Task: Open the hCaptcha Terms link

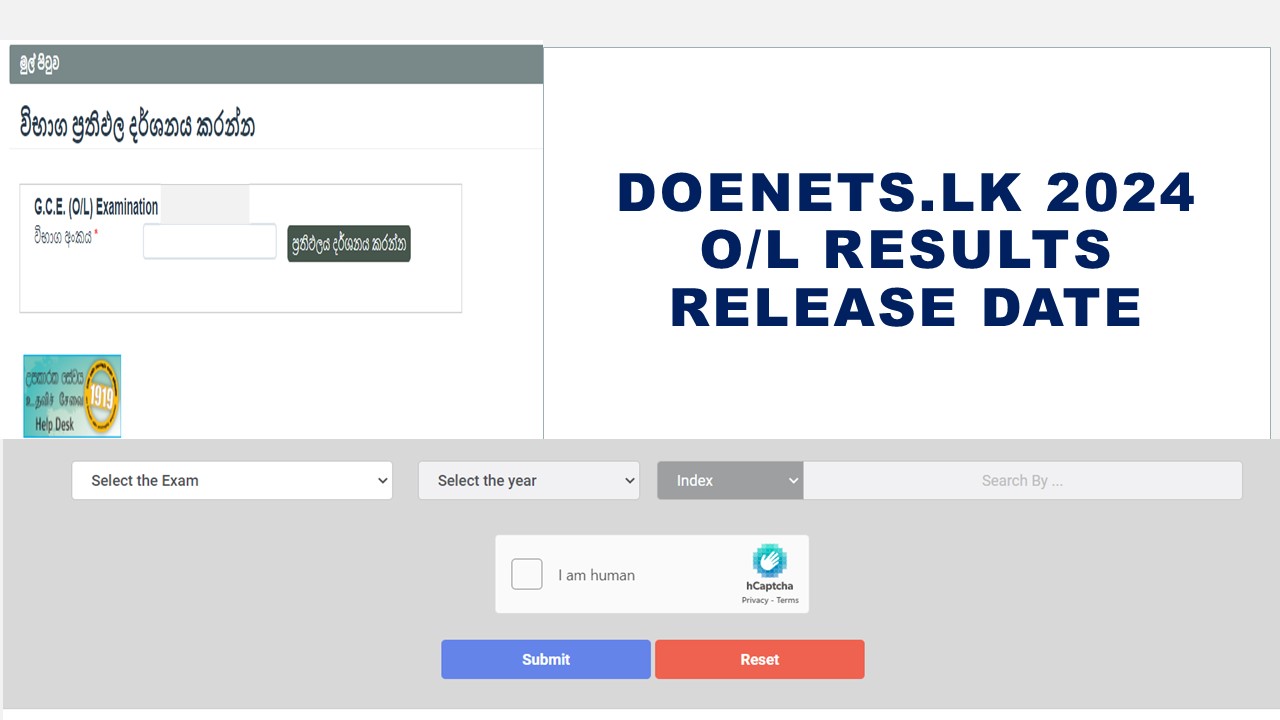Action: 787,600
